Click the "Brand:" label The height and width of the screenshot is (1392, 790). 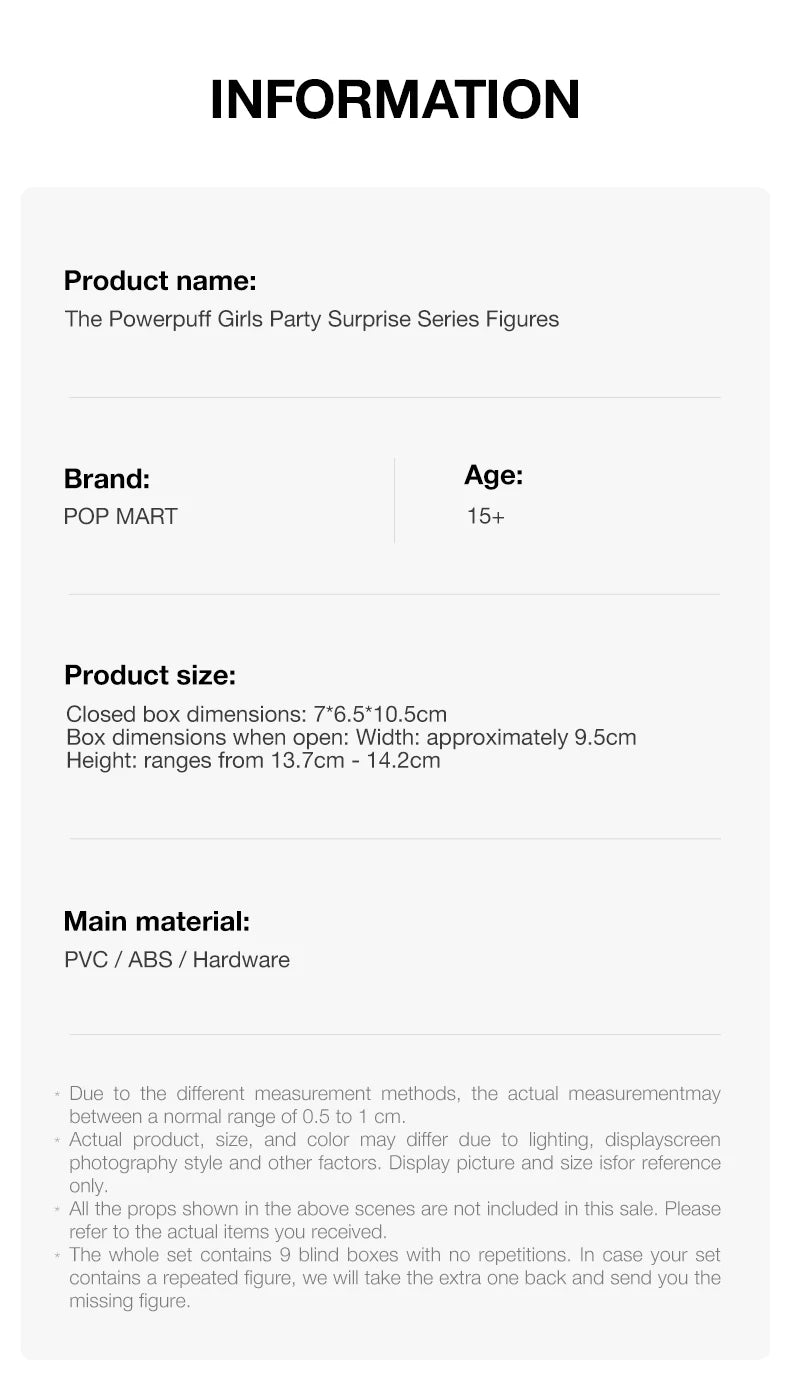point(107,479)
